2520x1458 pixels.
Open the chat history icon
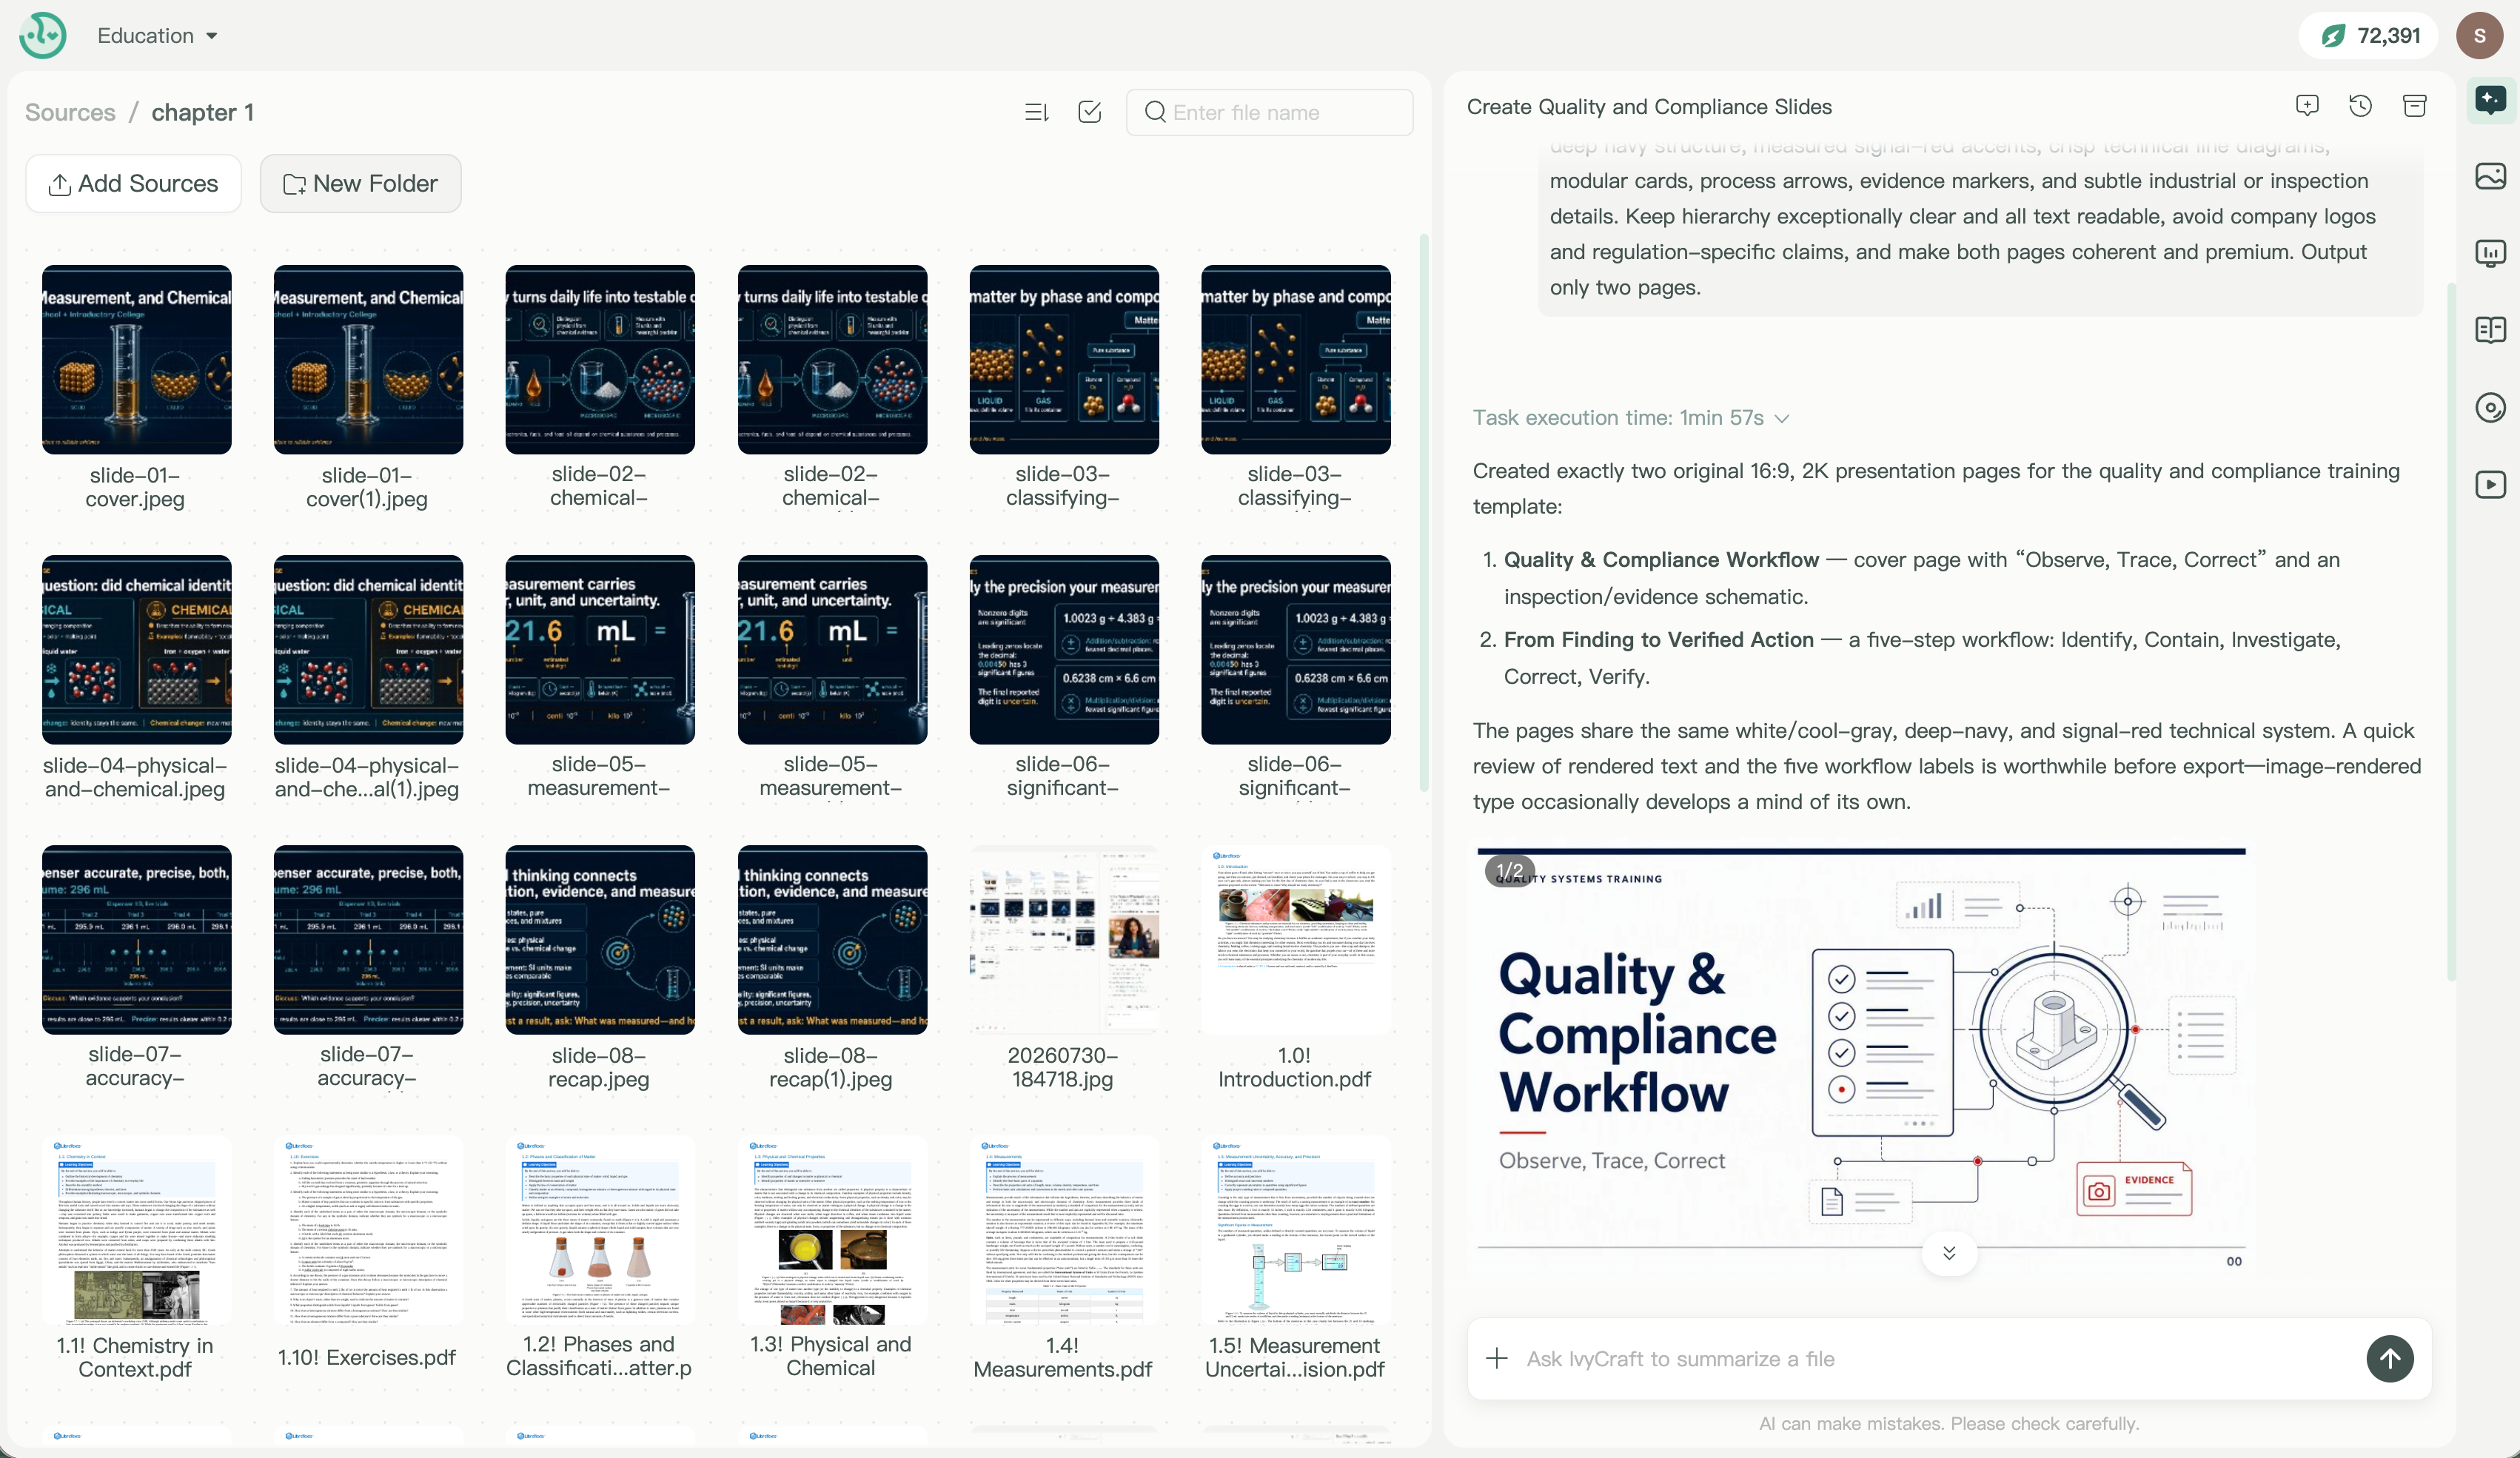(2361, 106)
